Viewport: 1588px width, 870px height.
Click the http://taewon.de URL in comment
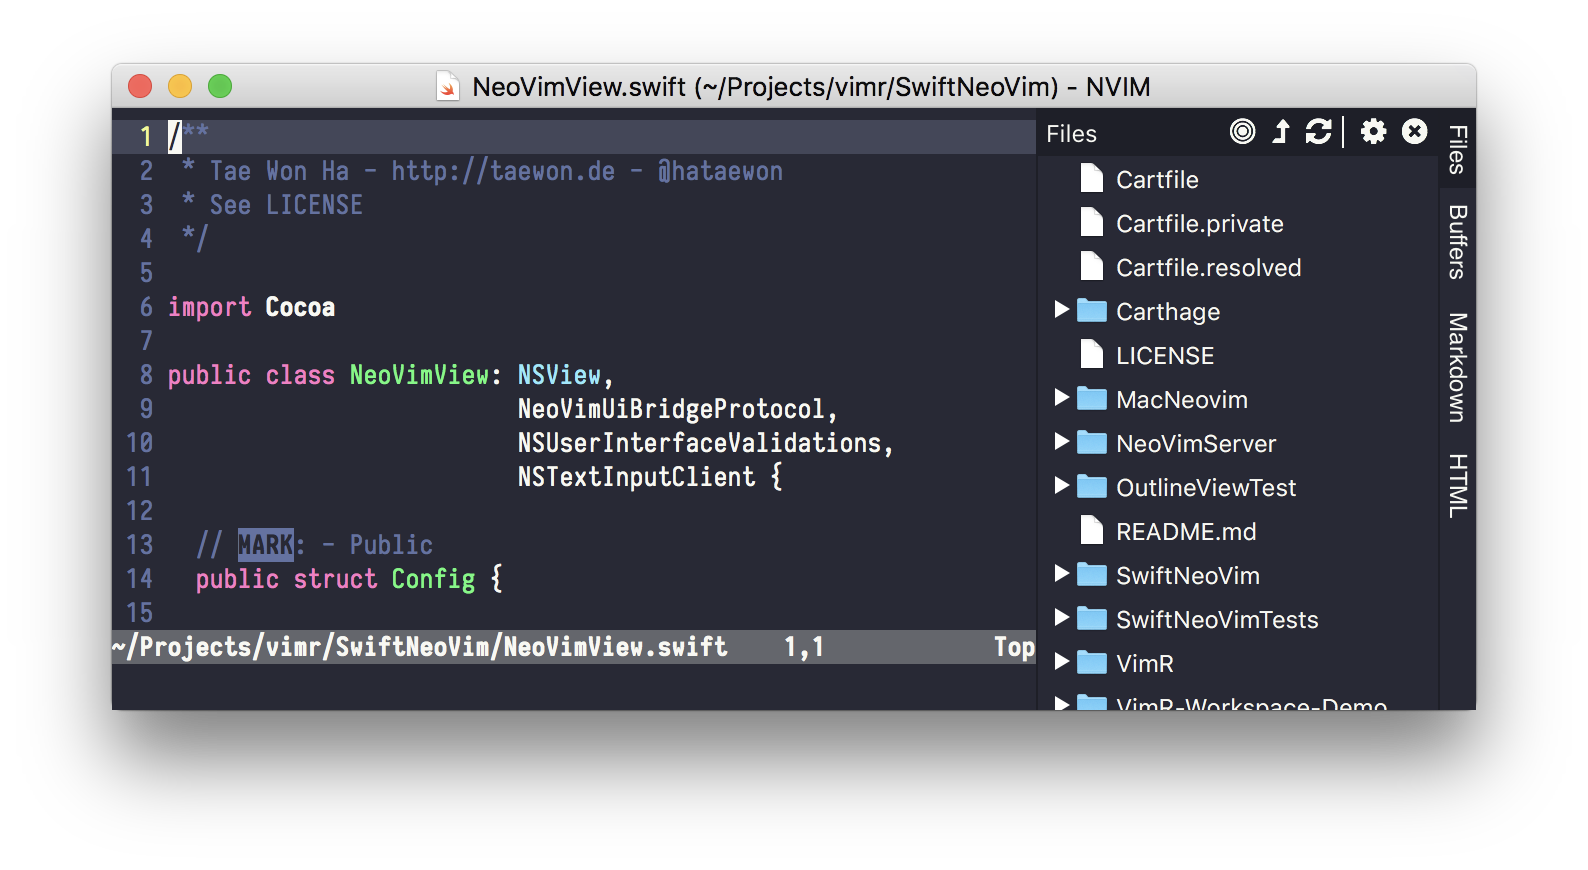503,171
